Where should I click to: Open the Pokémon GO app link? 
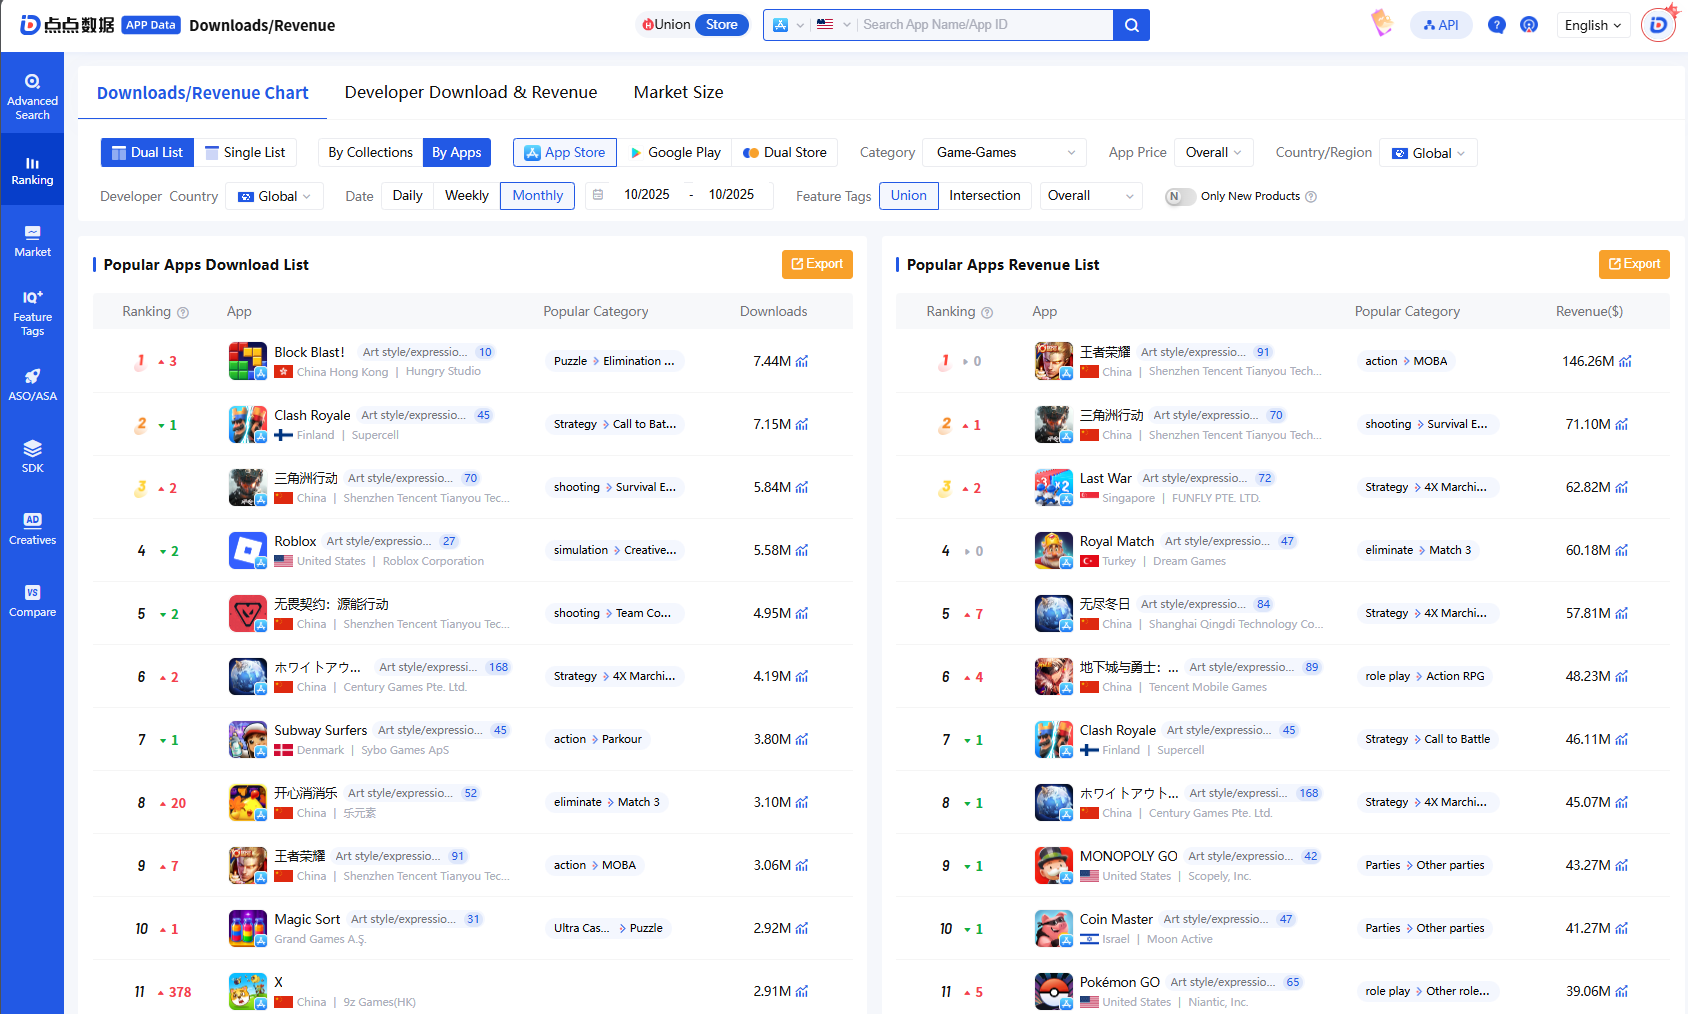(1119, 982)
